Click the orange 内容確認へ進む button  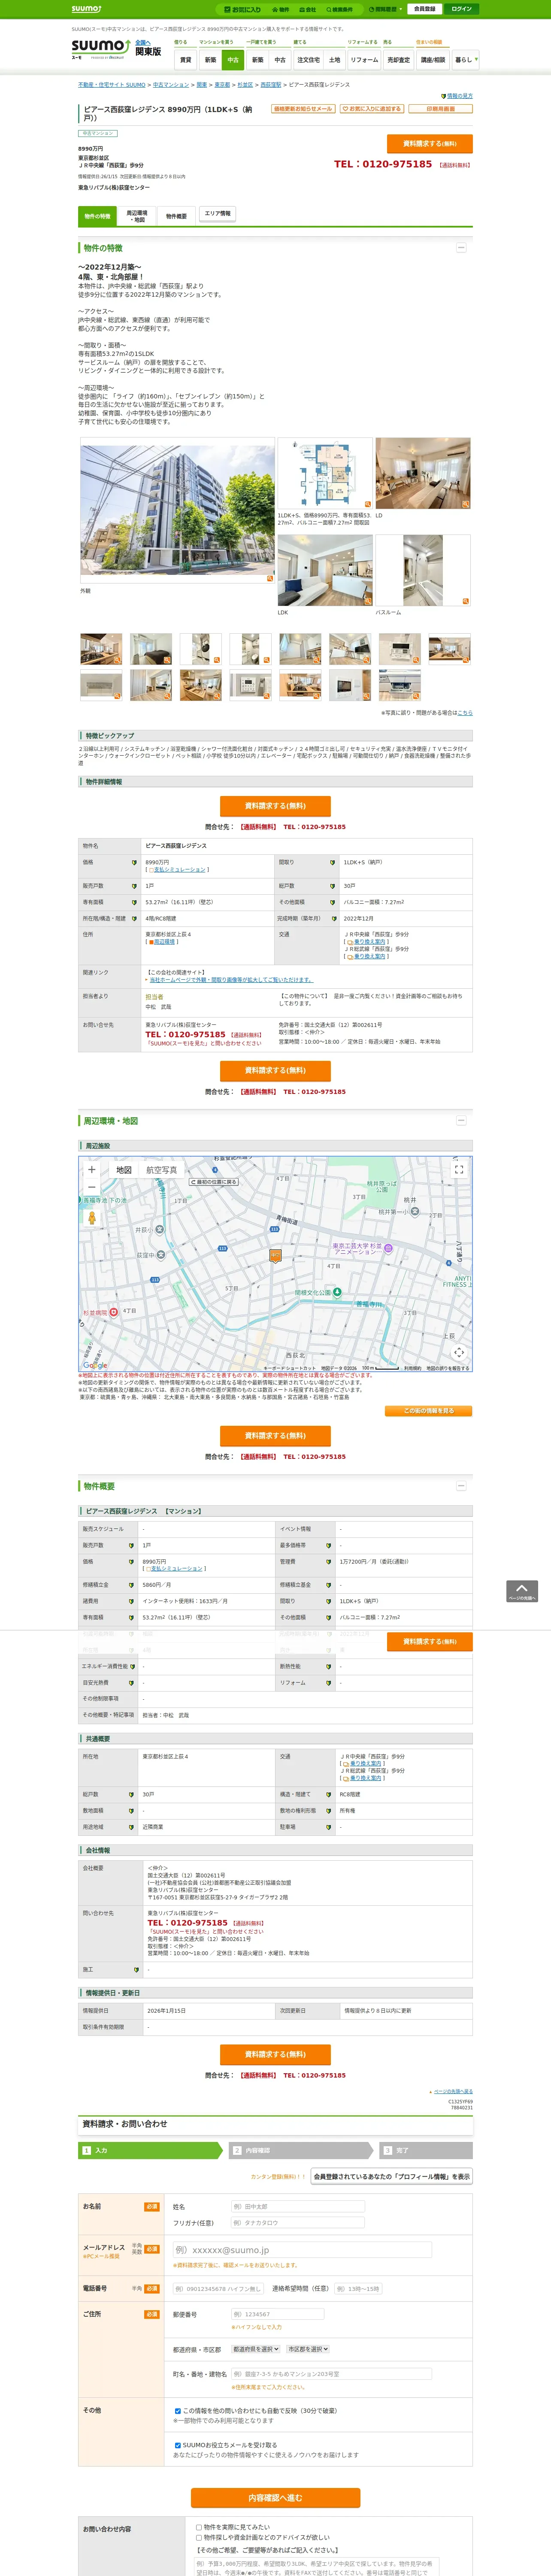click(x=275, y=2497)
